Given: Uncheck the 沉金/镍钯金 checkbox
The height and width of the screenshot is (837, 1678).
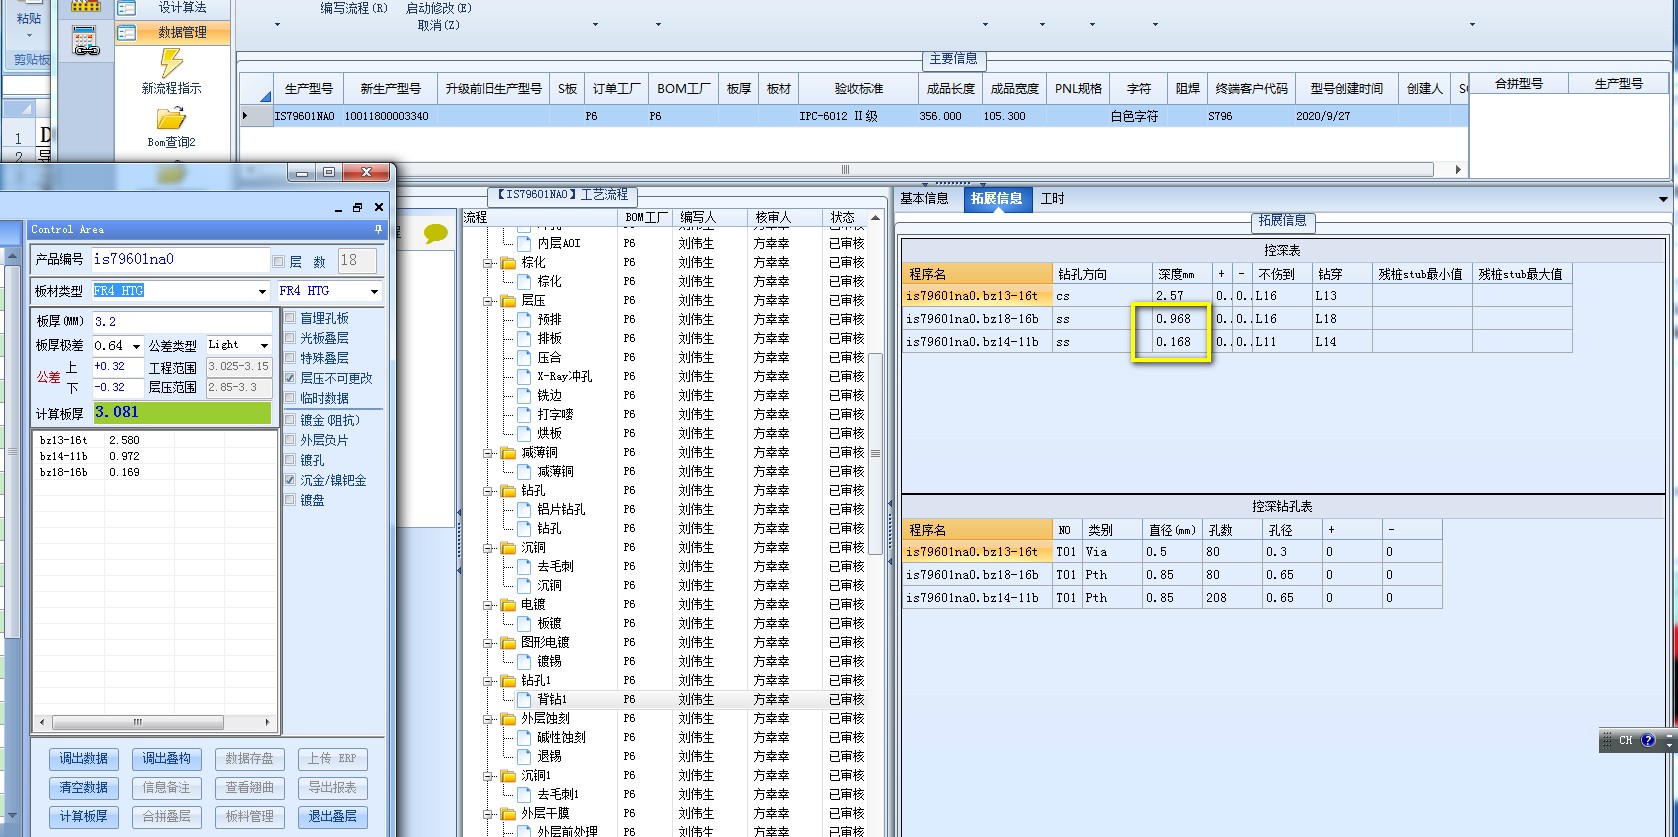Looking at the screenshot, I should pos(290,480).
